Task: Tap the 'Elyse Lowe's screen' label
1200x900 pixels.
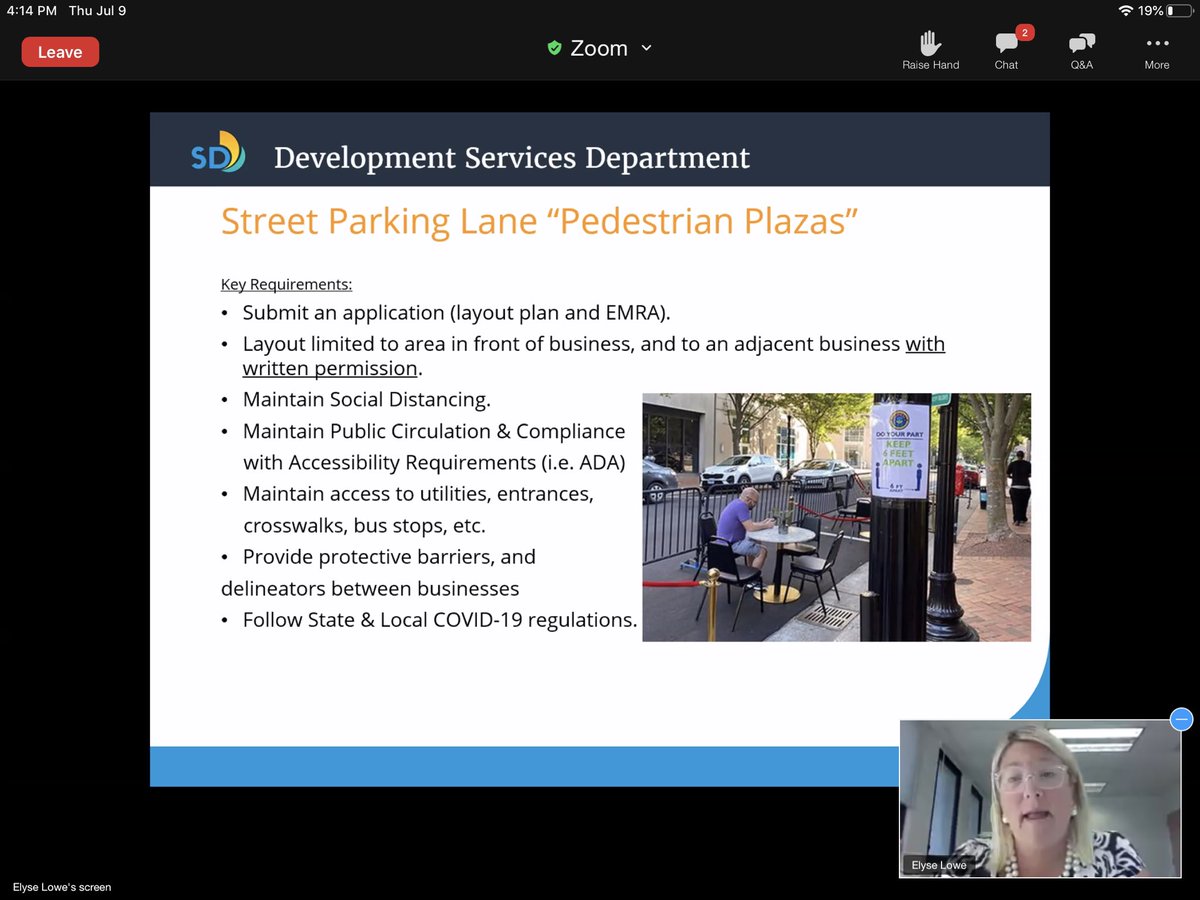Action: 62,886
